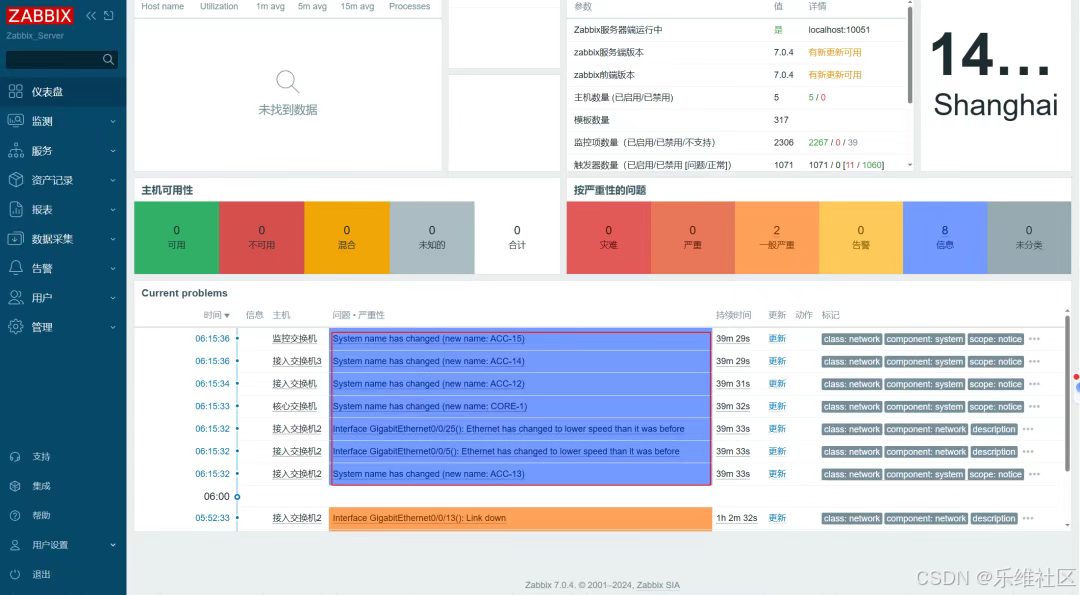Image resolution: width=1080 pixels, height=595 pixels.
Task: Click 更新 for the ACC-15 problem
Action: (777, 339)
